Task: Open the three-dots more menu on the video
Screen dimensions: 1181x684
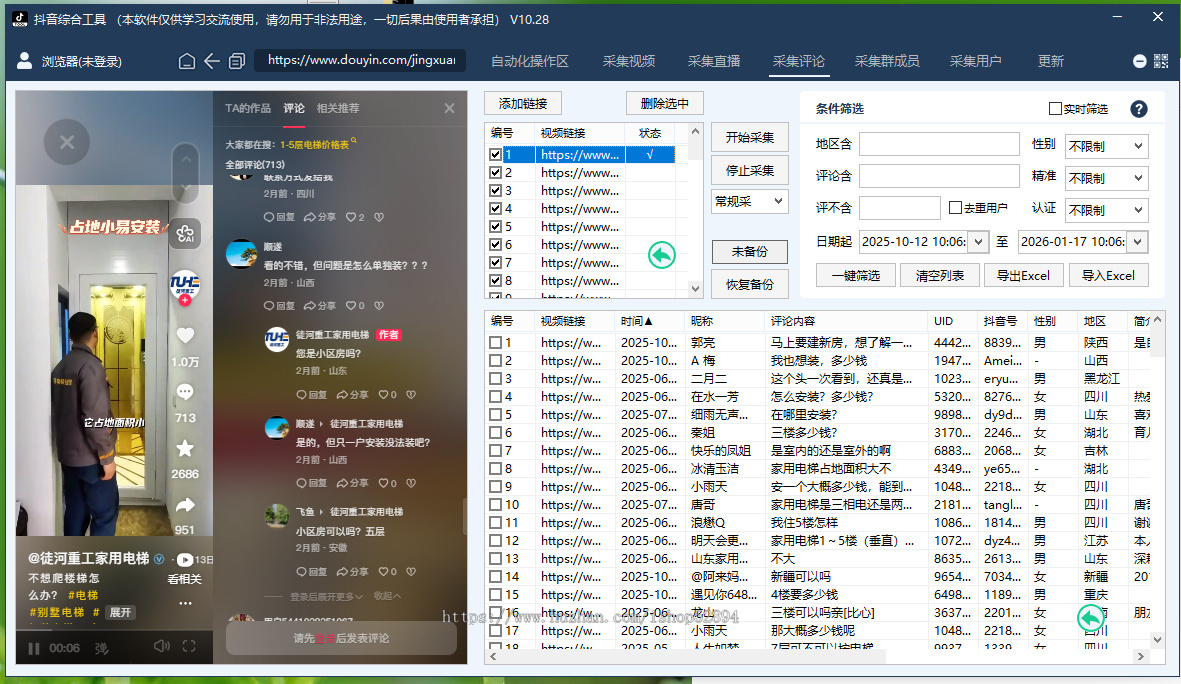Action: pyautogui.click(x=185, y=603)
